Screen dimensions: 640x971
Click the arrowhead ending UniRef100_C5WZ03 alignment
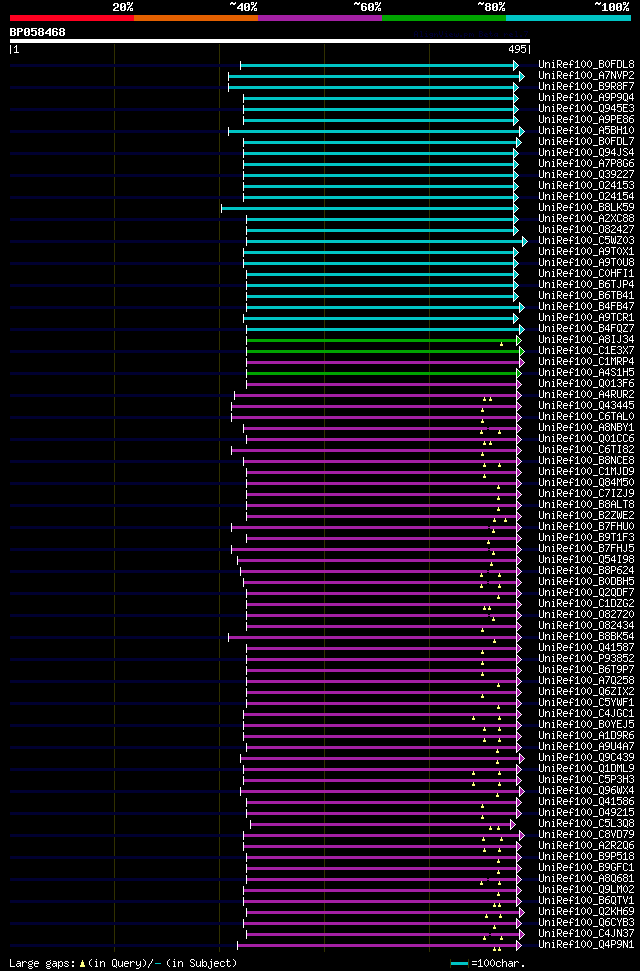coord(525,241)
